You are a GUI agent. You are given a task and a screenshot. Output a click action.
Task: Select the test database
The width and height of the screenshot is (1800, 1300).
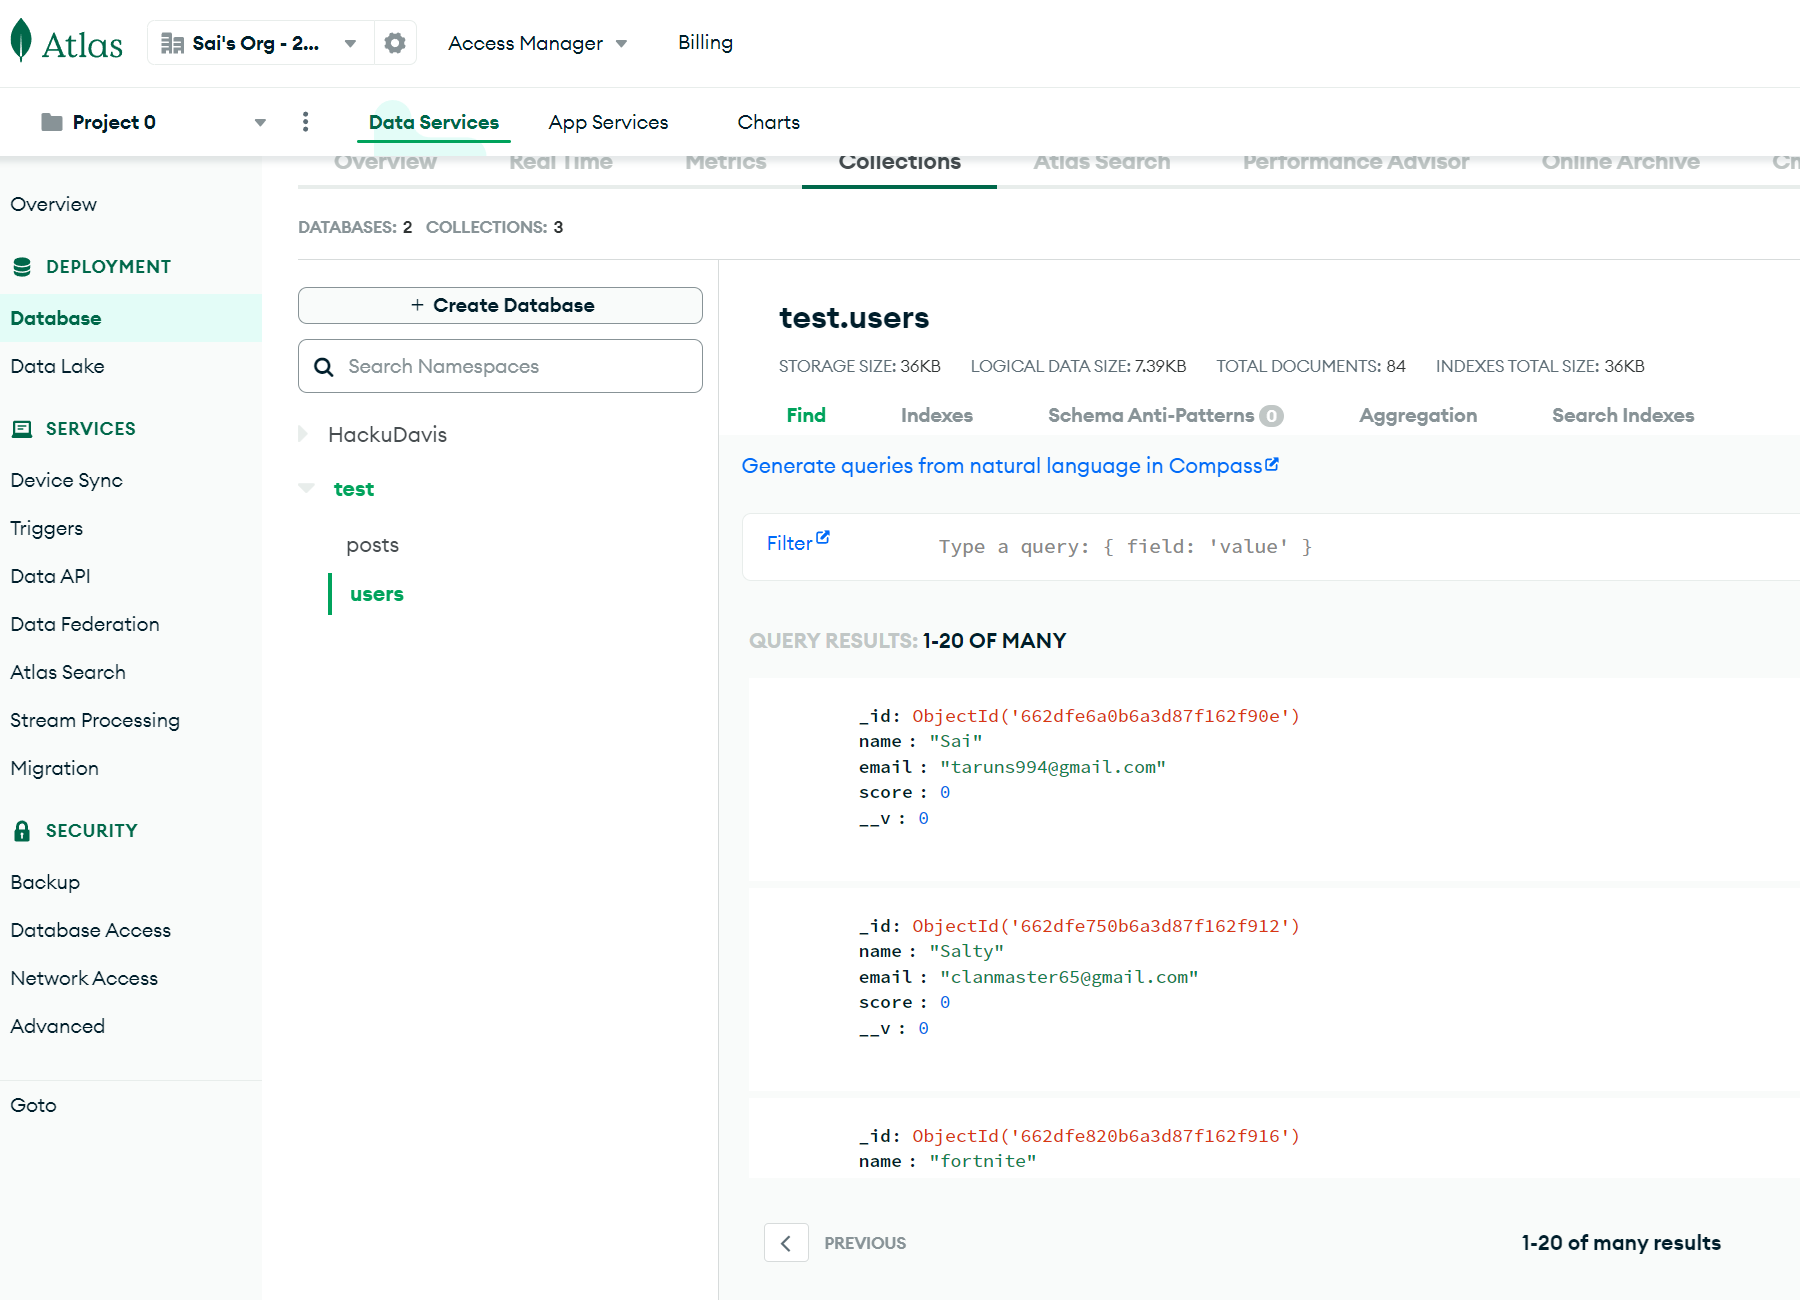point(354,489)
